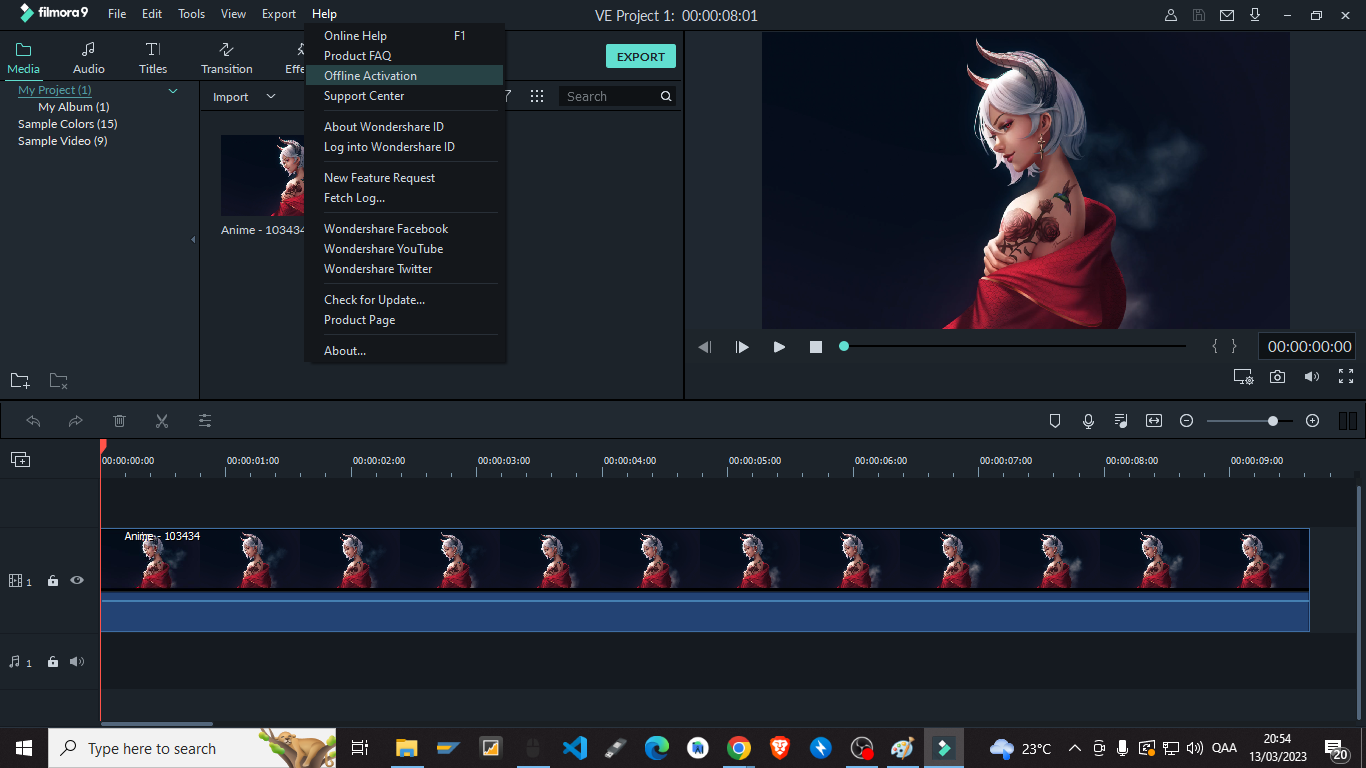Redo the last timeline action

(x=75, y=421)
